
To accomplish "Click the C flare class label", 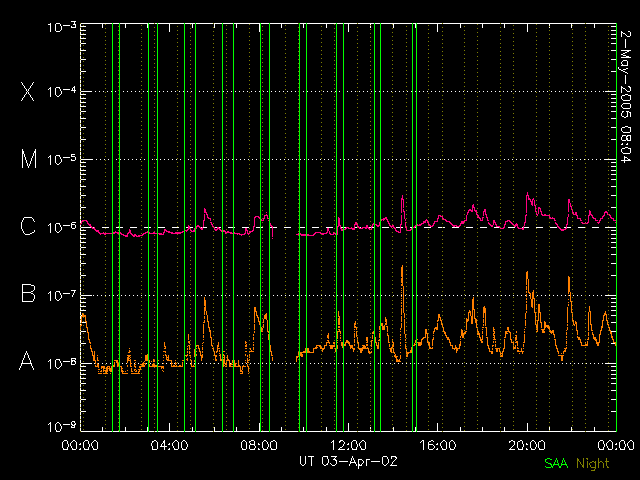I will 28,226.
